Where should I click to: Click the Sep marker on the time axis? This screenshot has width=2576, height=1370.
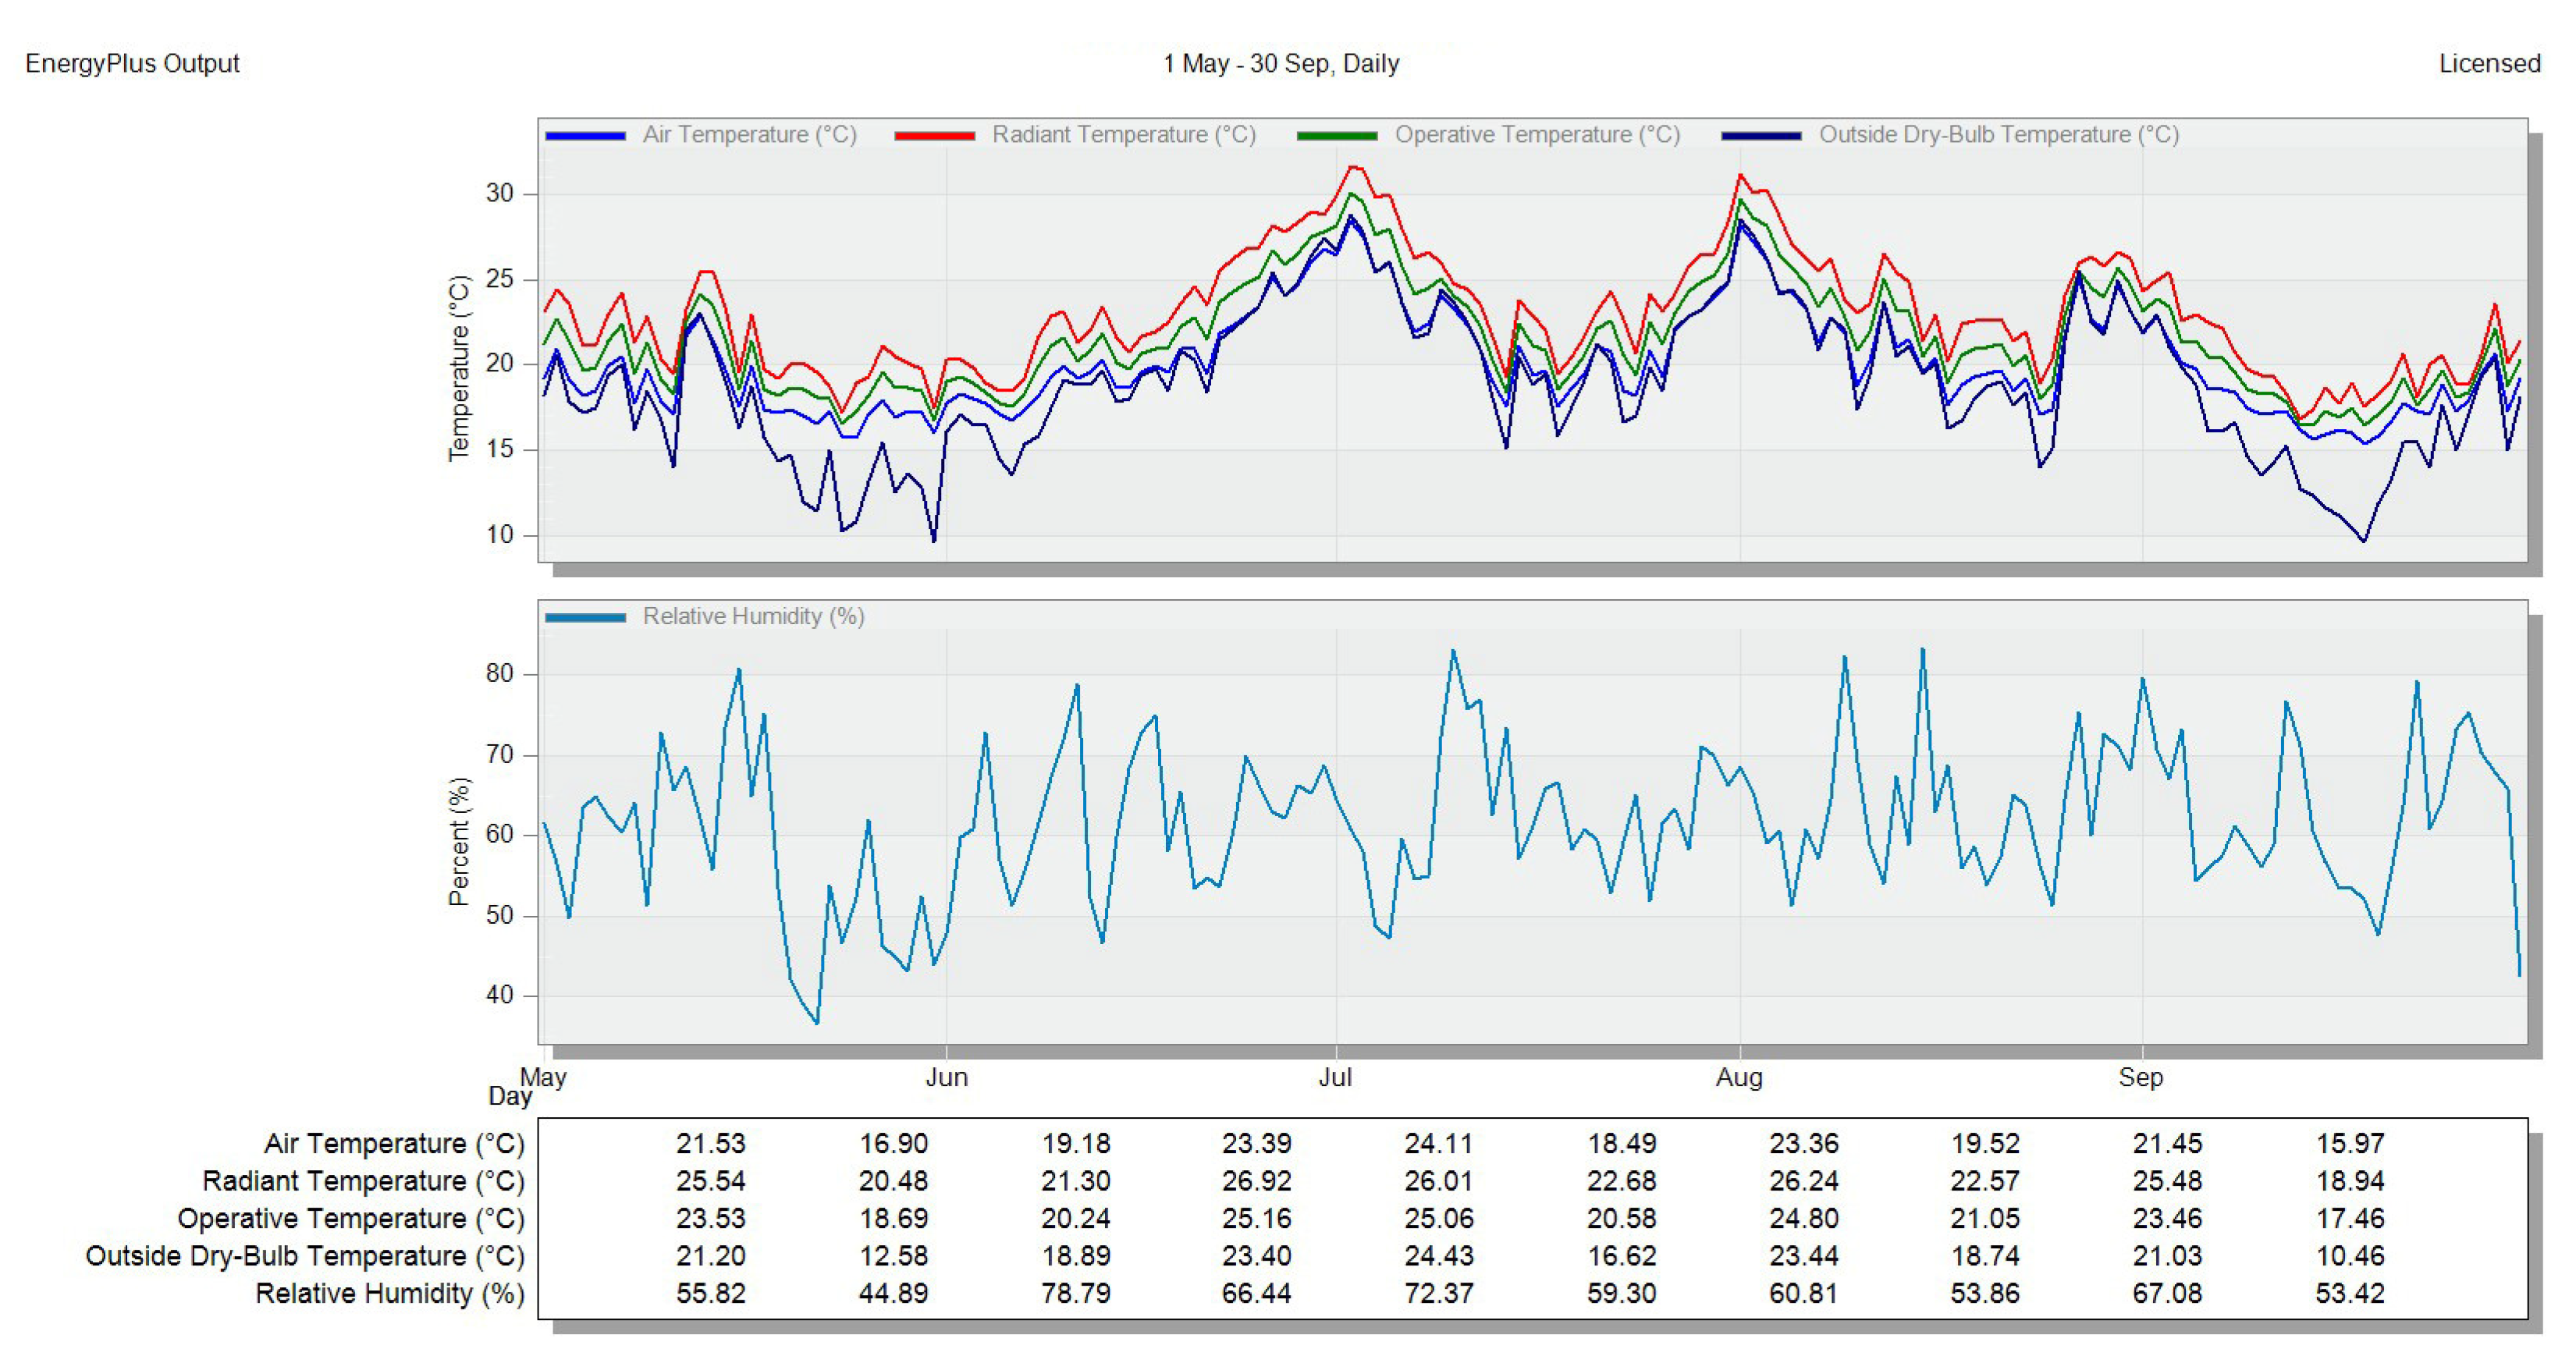pyautogui.click(x=2140, y=1077)
